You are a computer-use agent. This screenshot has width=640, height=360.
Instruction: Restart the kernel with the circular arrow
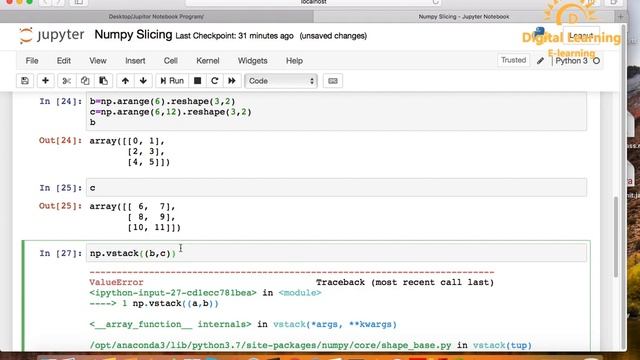tap(215, 81)
